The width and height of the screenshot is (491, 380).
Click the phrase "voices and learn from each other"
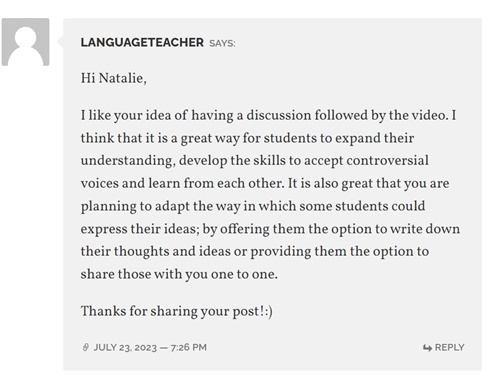[182, 183]
